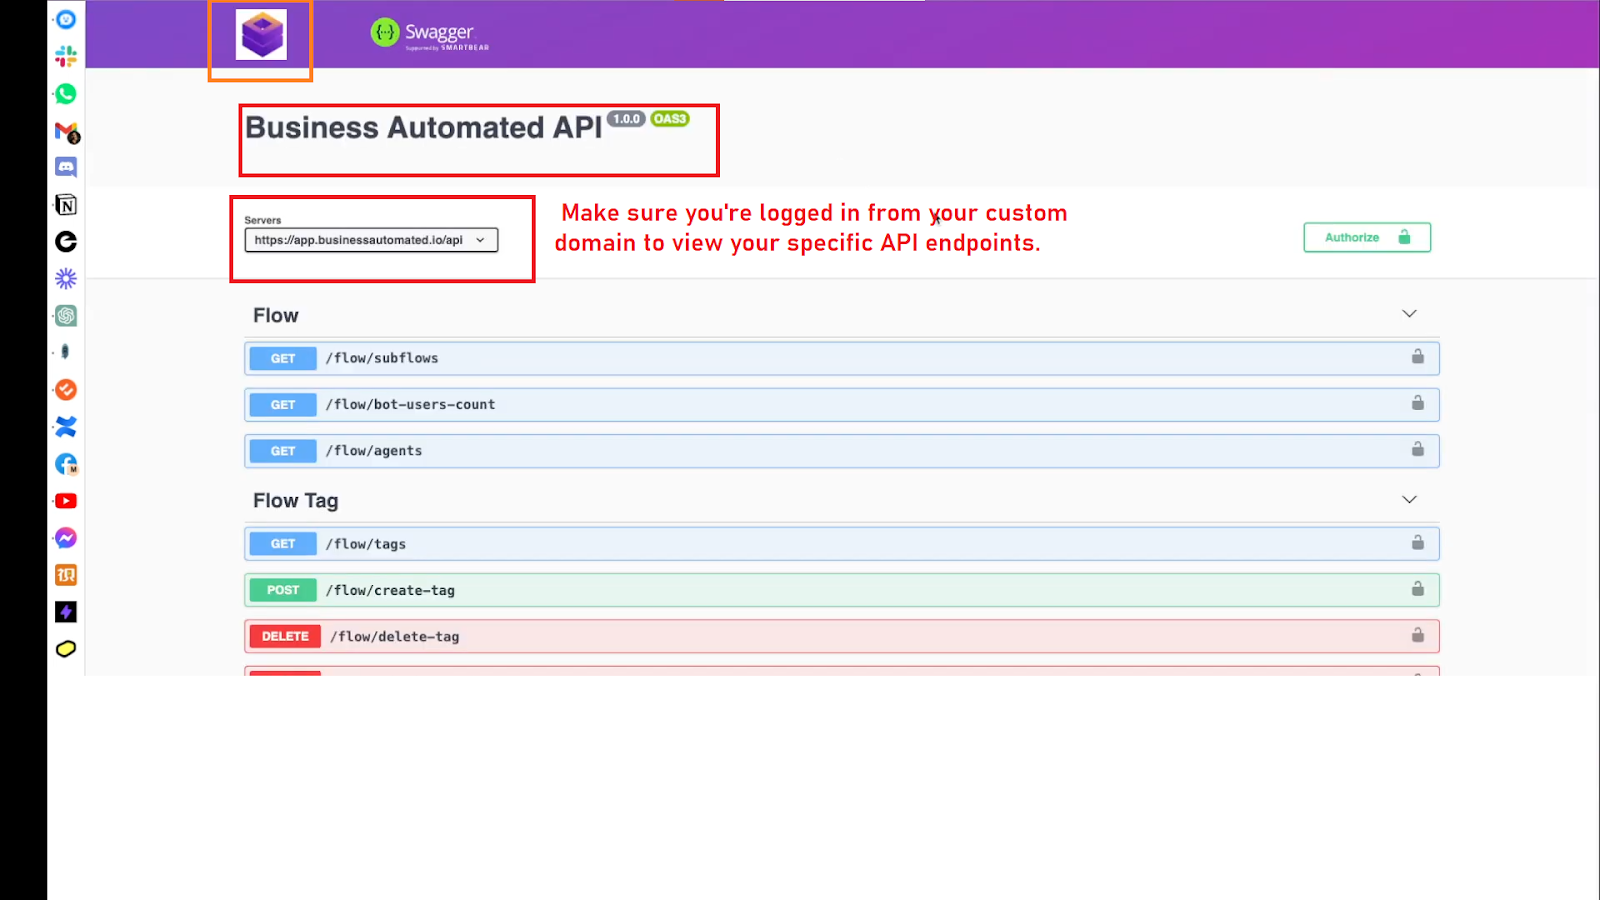Expand GET /flow/bot-users-count endpoint
Viewport: 1600px width, 900px height.
point(842,404)
